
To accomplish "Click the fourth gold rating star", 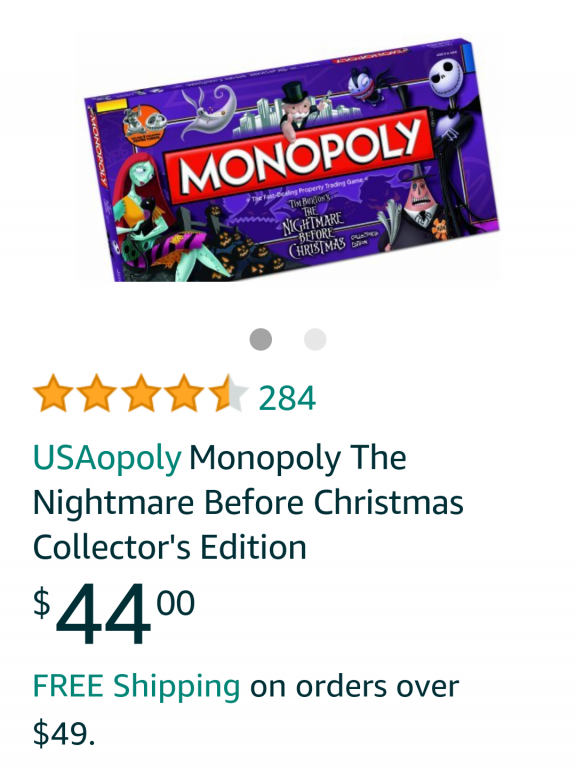I will click(184, 393).
